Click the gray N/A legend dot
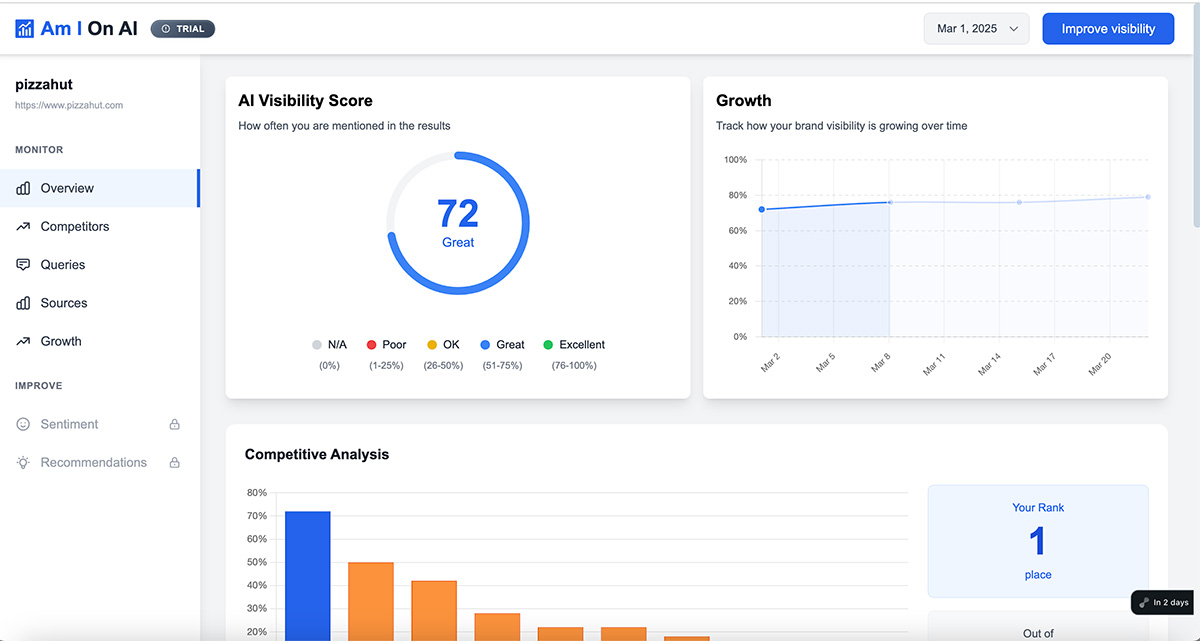This screenshot has width=1200, height=641. 317,345
